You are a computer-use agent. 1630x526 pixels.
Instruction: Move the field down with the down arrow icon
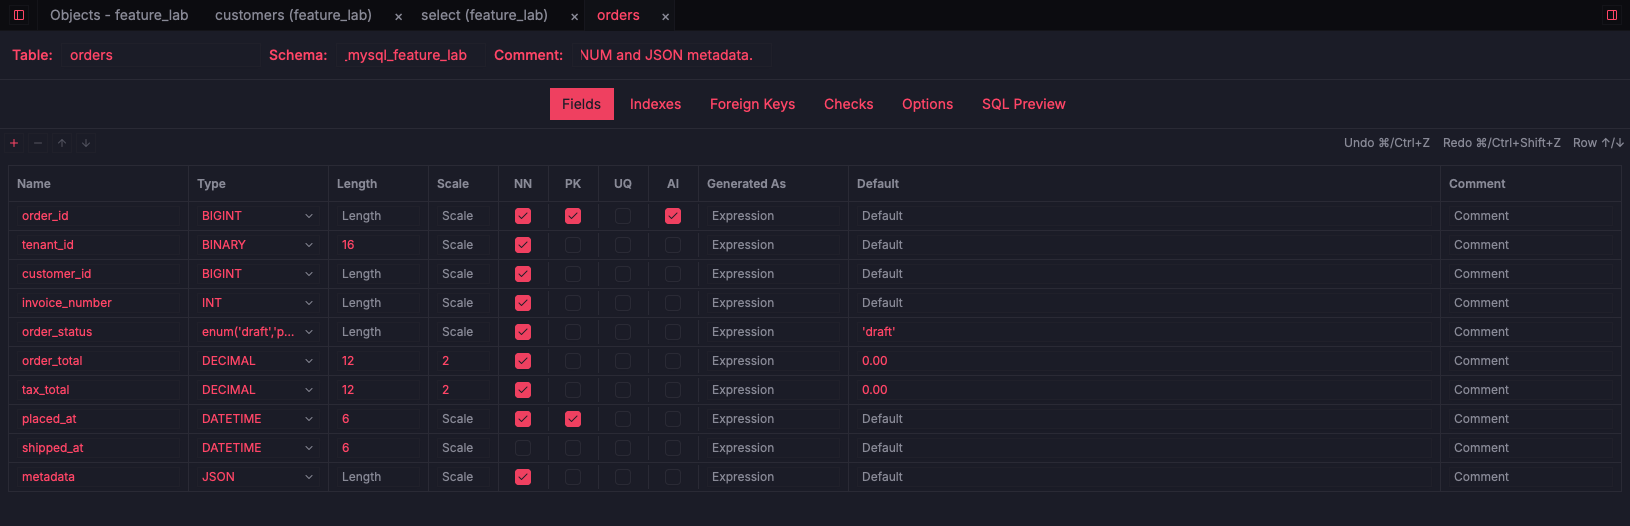[x=86, y=143]
